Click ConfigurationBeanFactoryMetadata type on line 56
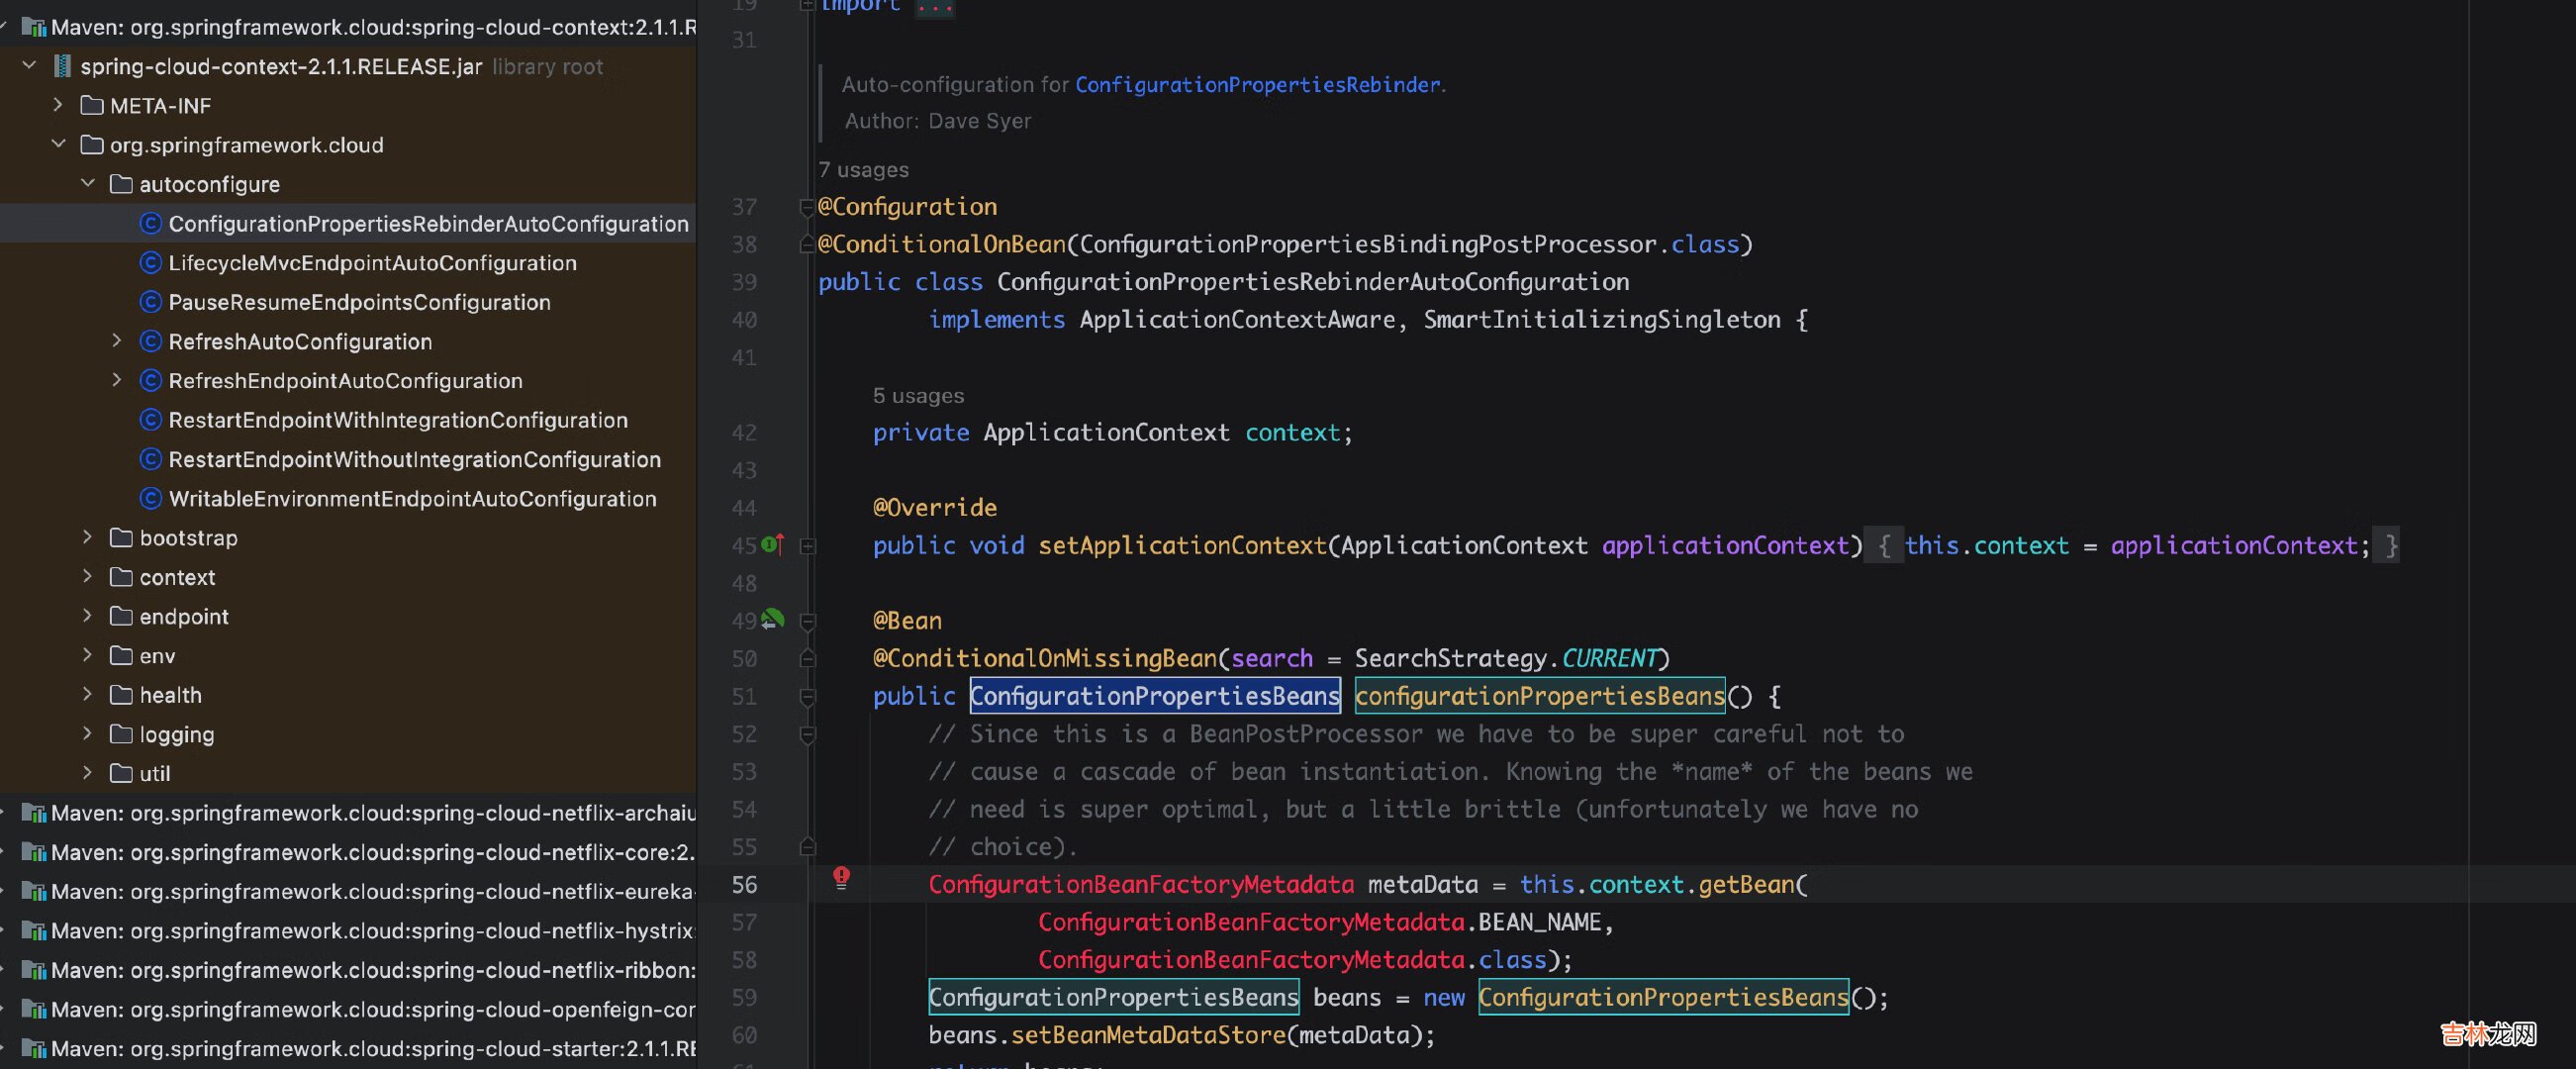Image resolution: width=2576 pixels, height=1069 pixels. [1141, 885]
